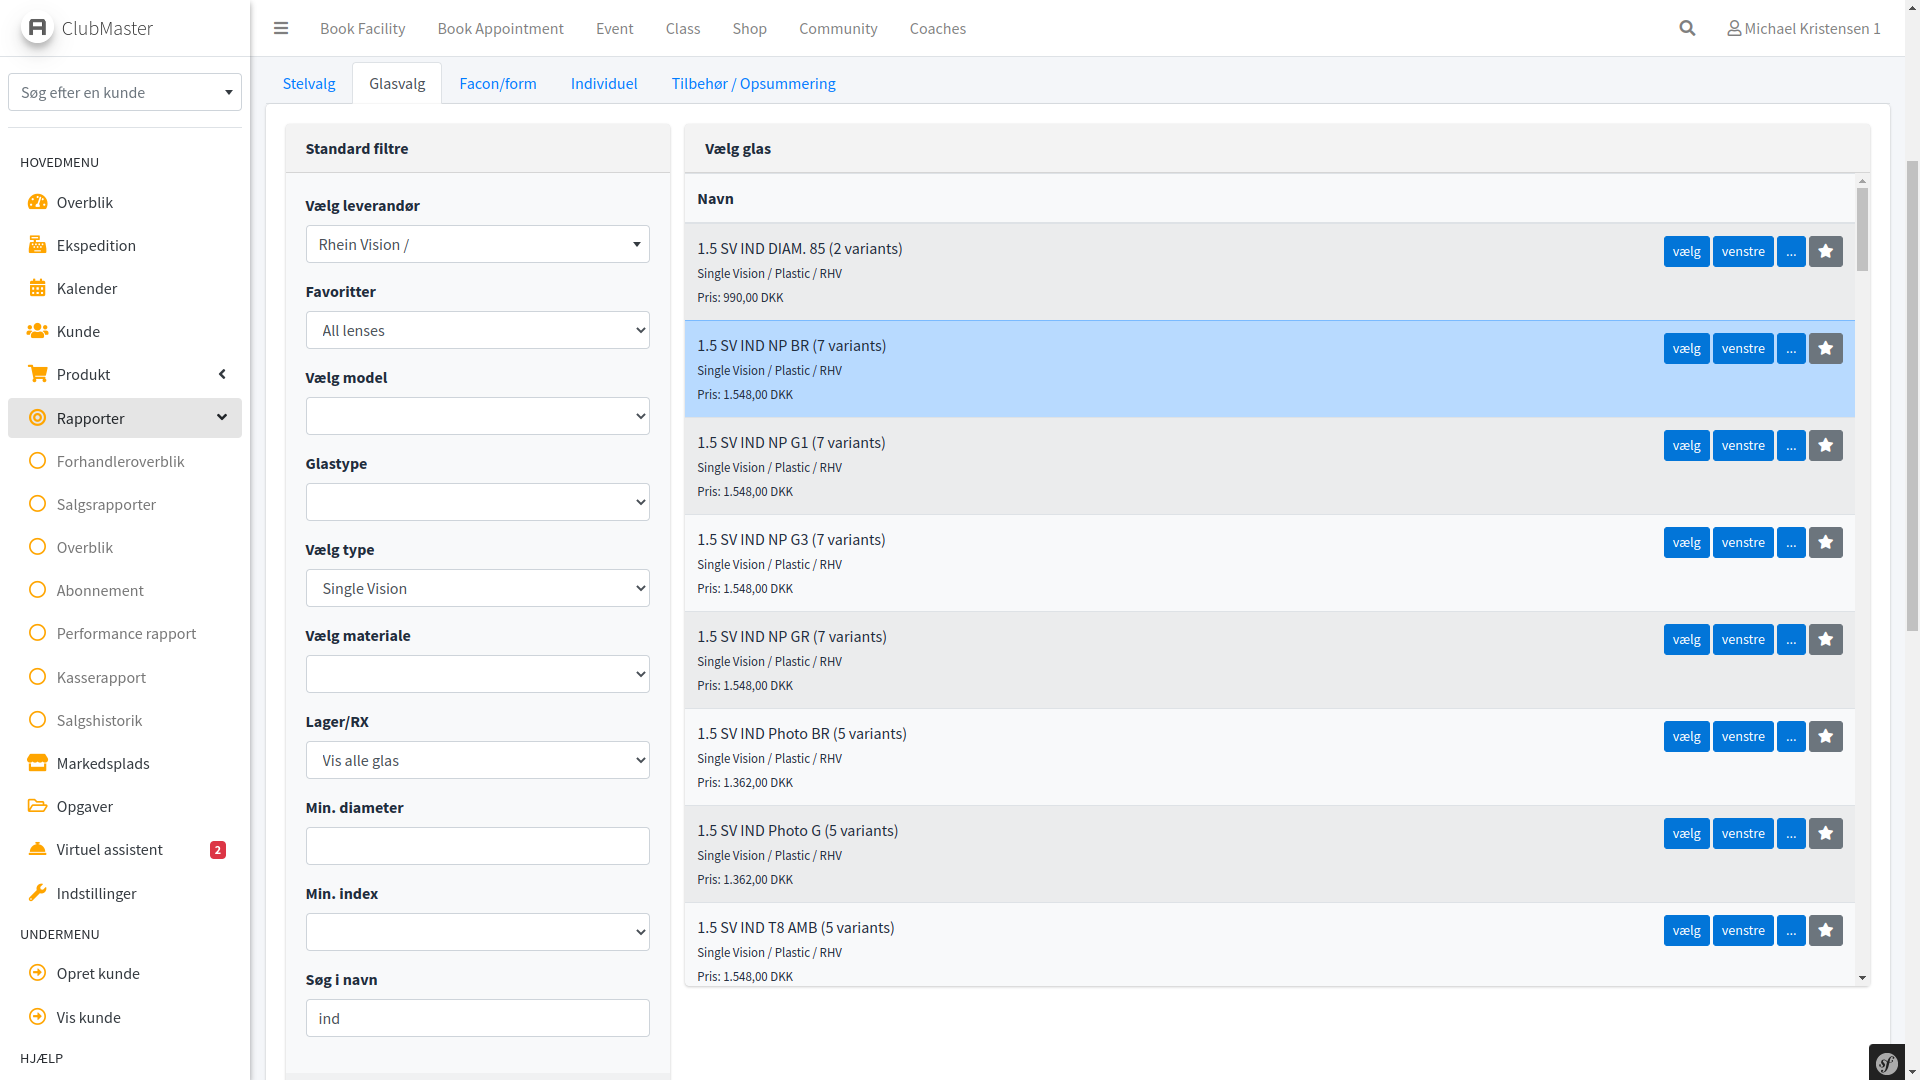Open Ekspedition in the main menu

pos(96,245)
